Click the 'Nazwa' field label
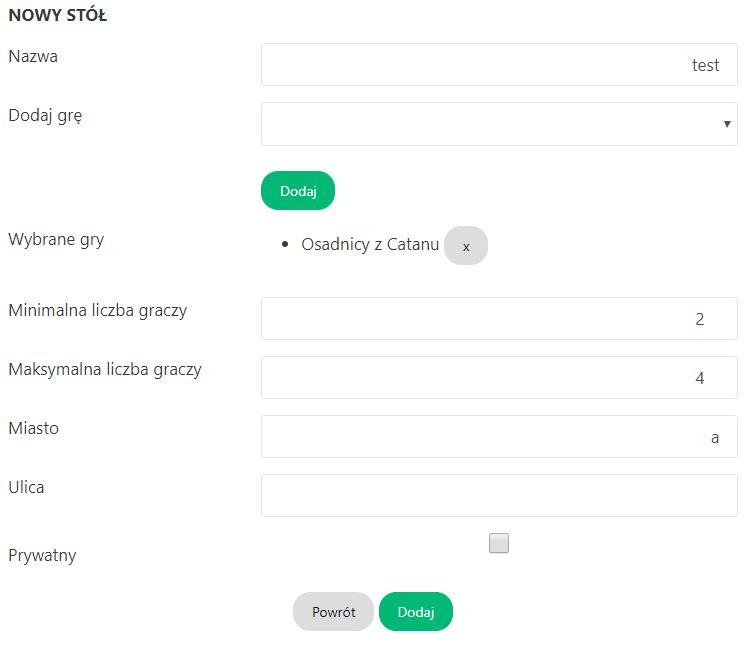This screenshot has height=650, width=756. (x=33, y=57)
